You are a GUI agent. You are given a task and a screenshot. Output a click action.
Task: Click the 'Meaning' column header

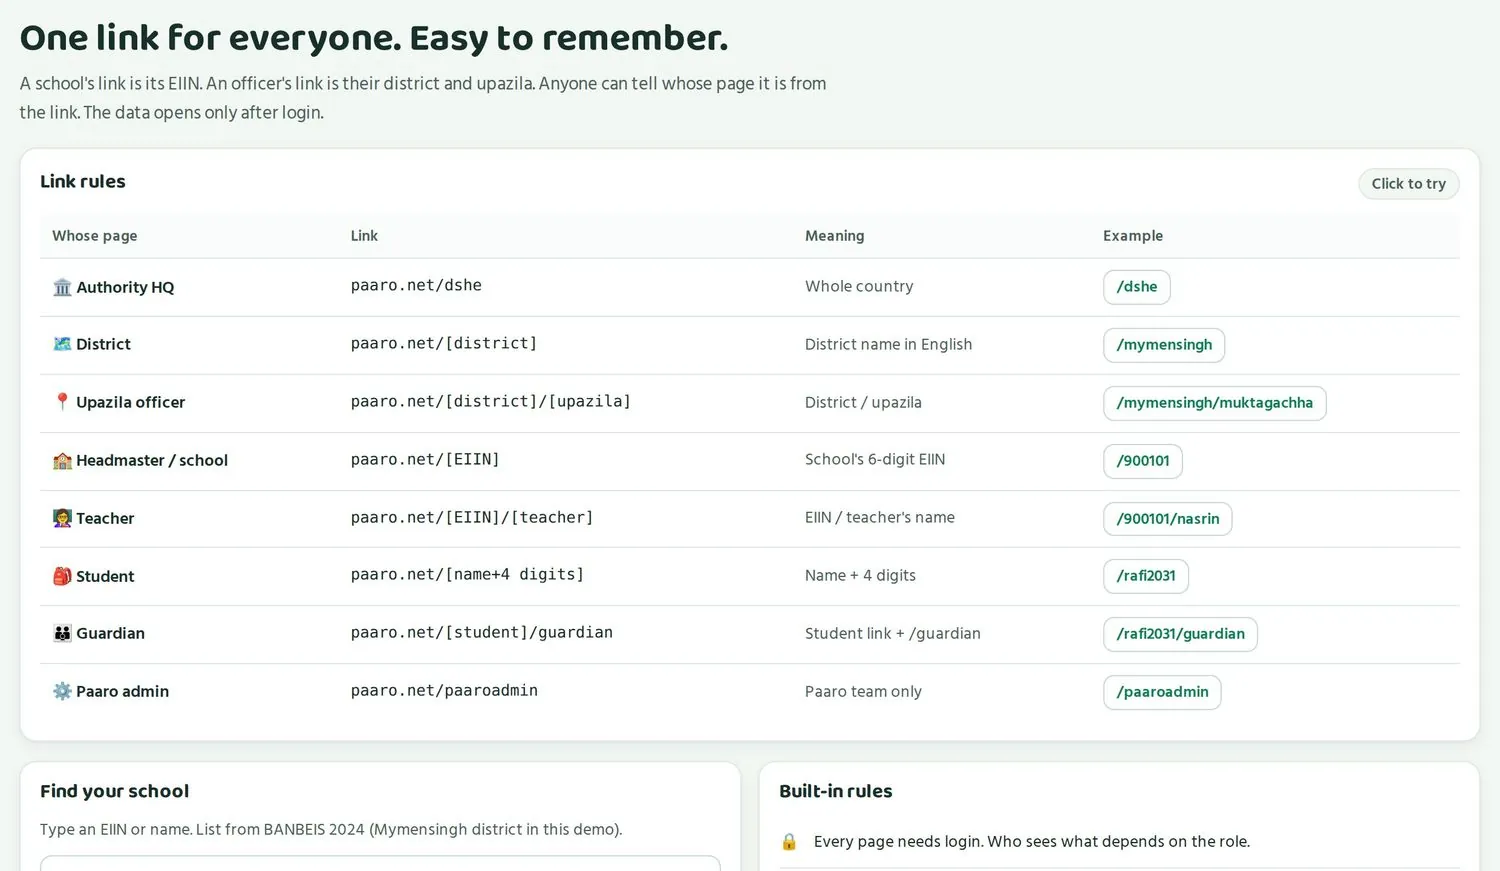pos(834,236)
